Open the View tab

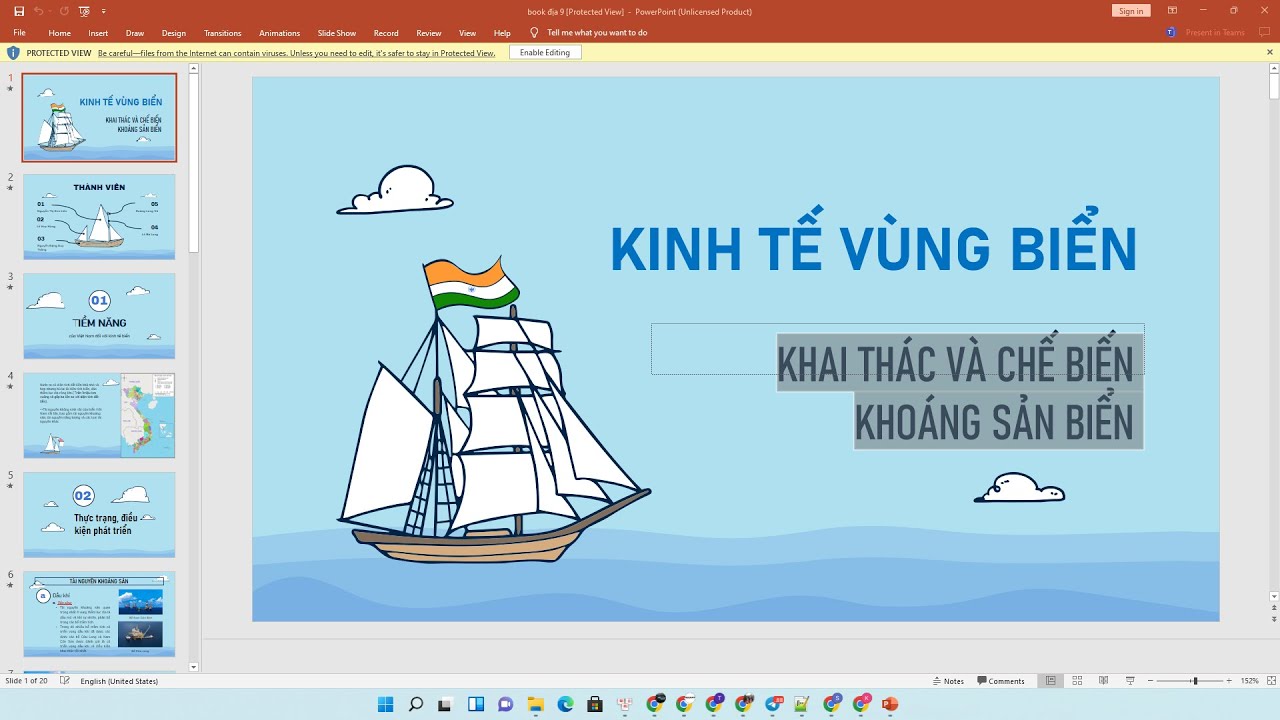(467, 33)
